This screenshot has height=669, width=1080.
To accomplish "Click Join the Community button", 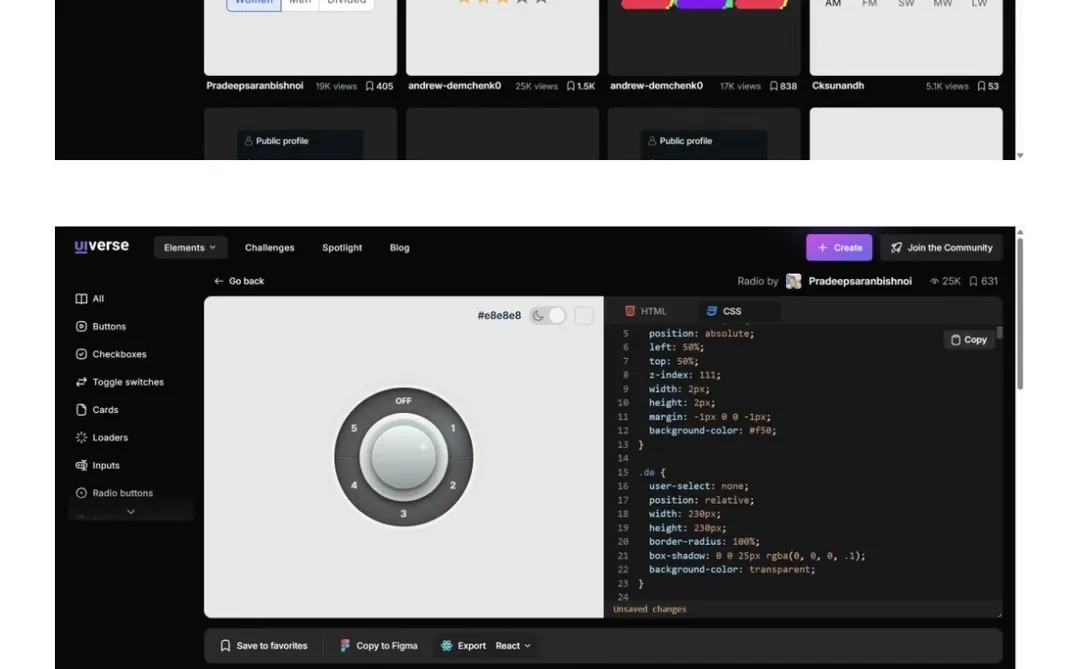I will [941, 247].
